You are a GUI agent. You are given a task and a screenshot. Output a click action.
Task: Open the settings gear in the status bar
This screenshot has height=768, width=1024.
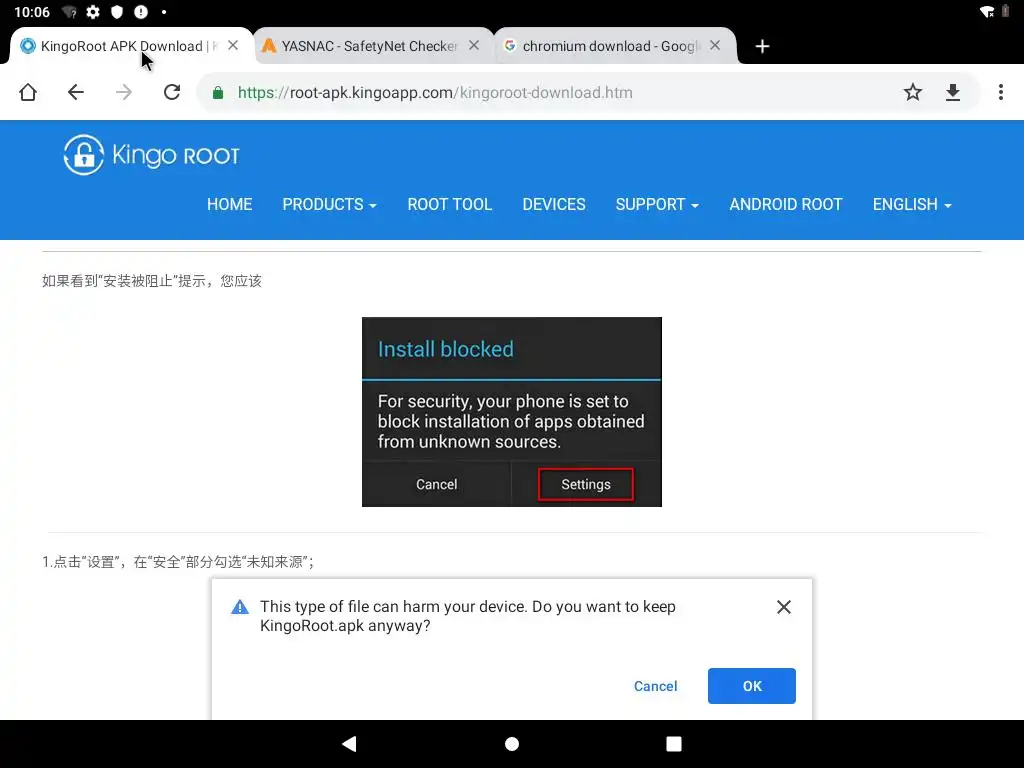coord(93,12)
